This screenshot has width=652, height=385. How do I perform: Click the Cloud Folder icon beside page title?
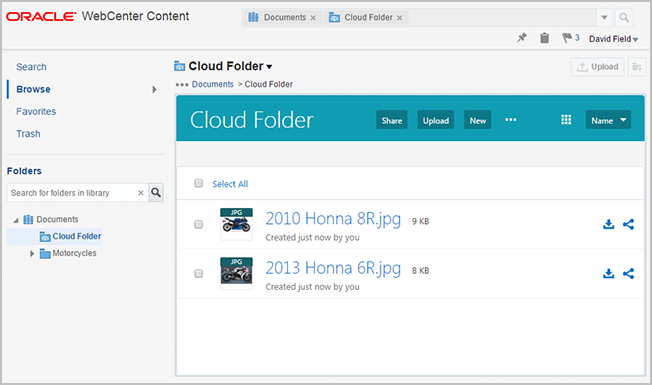point(180,66)
